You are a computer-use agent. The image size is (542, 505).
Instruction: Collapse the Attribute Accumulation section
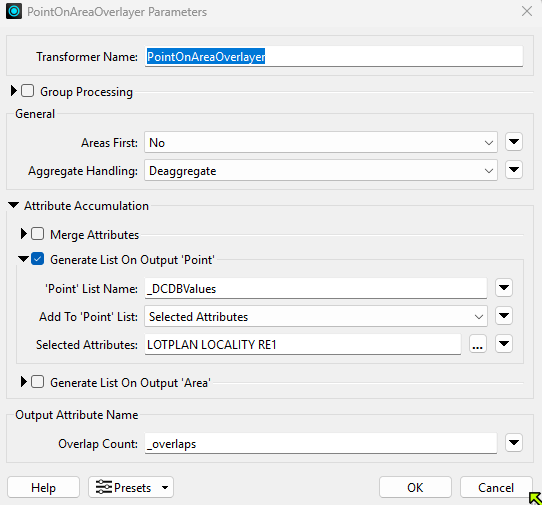point(13,205)
